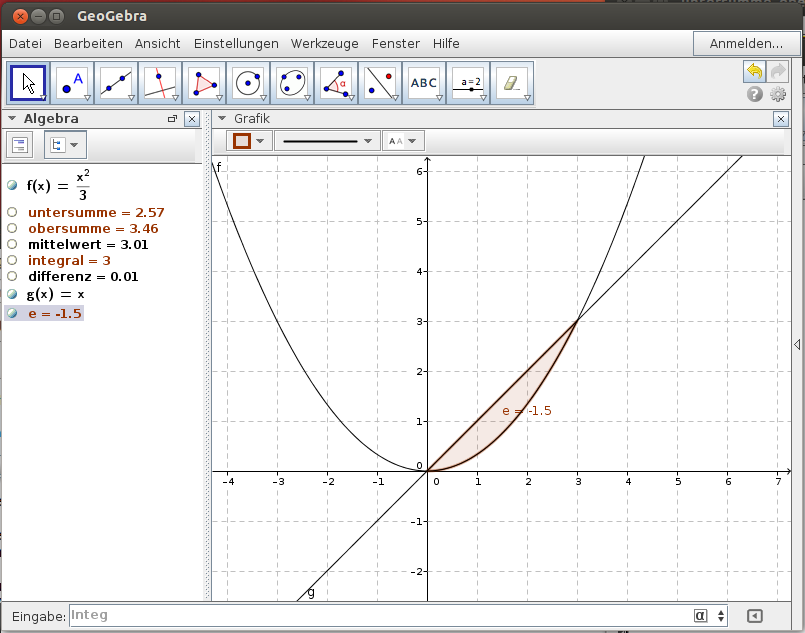This screenshot has height=633, width=805.
Task: Click the Redo arrow
Action: 778,71
